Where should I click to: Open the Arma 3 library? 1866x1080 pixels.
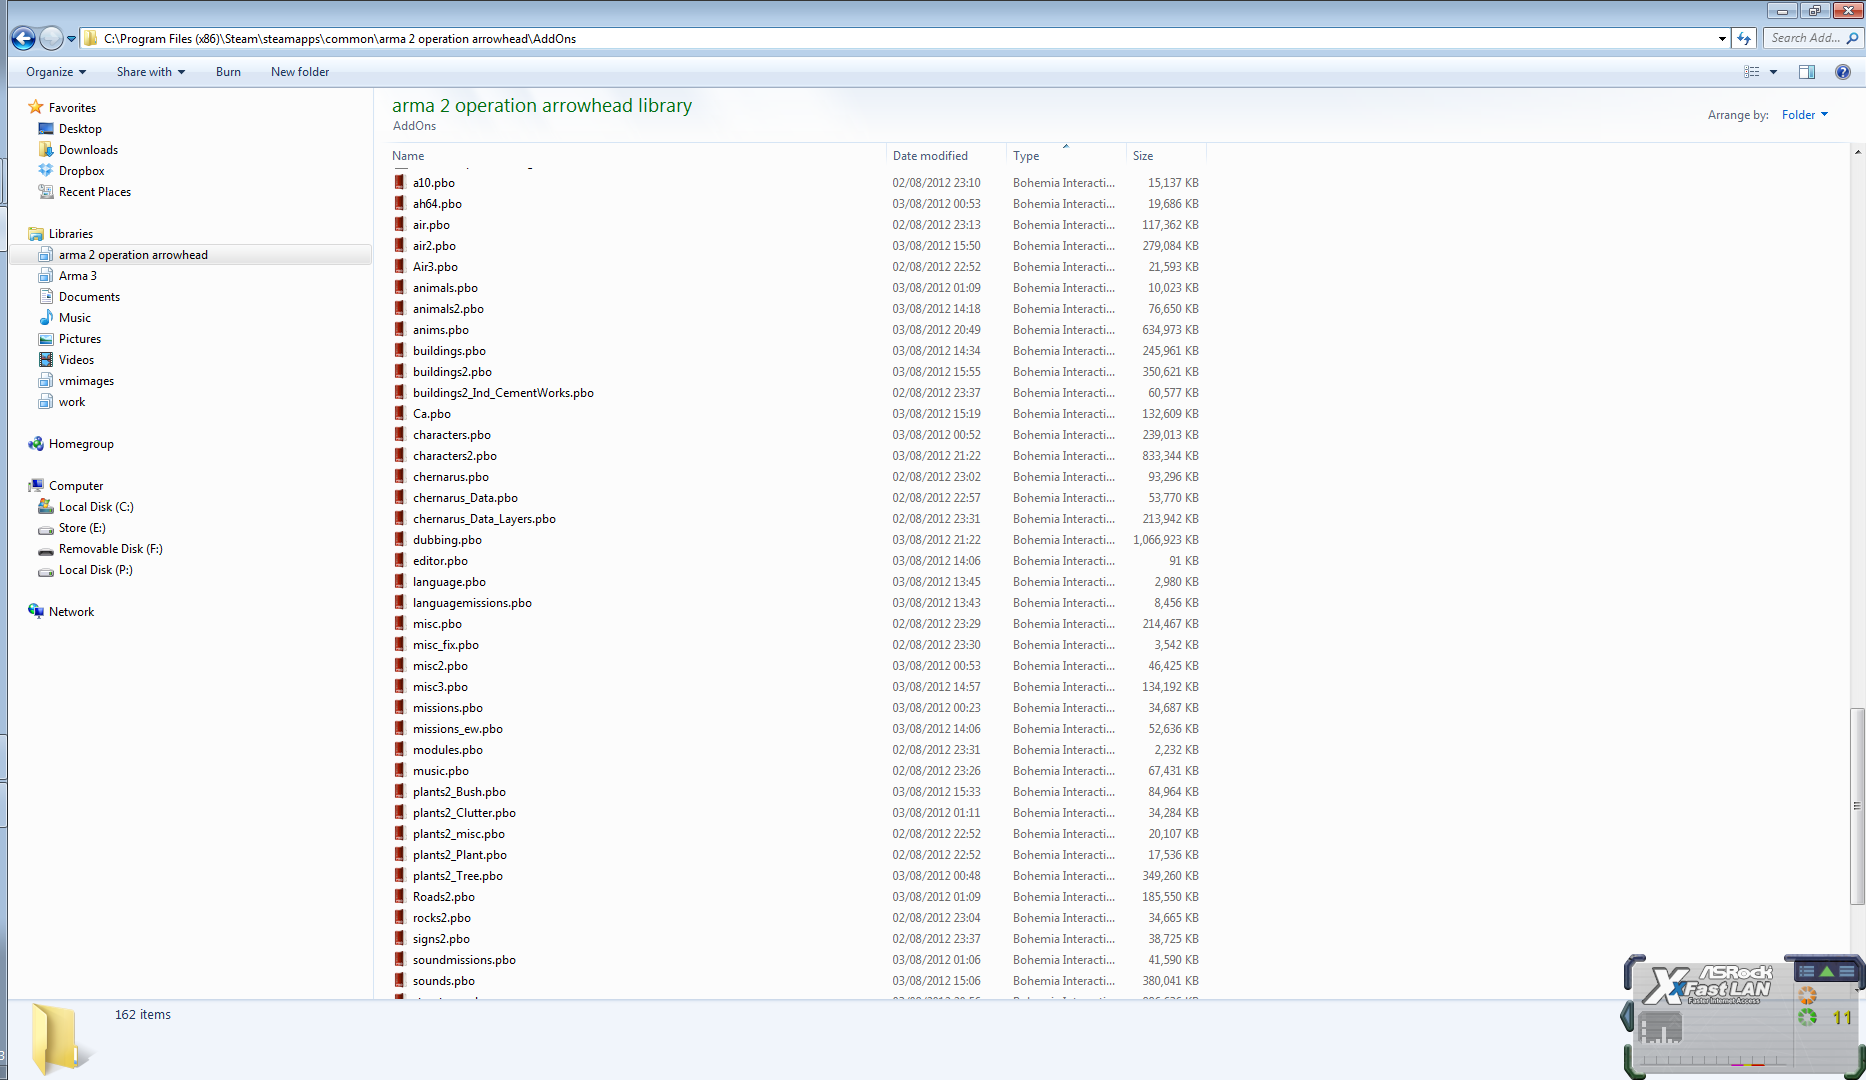coord(77,276)
